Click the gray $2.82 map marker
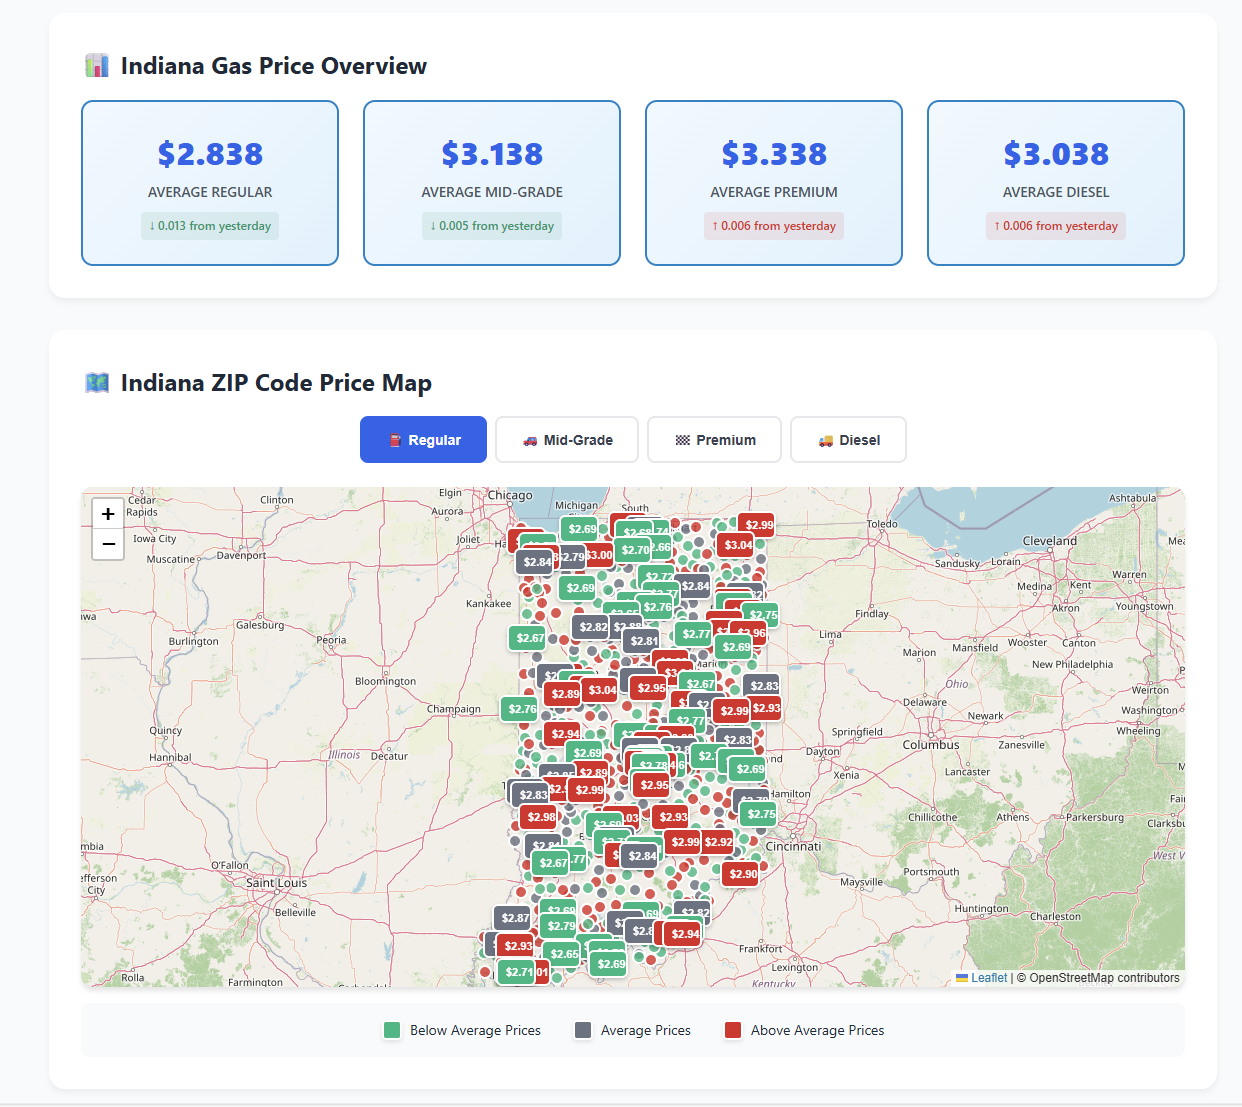The image size is (1242, 1107). (x=592, y=627)
